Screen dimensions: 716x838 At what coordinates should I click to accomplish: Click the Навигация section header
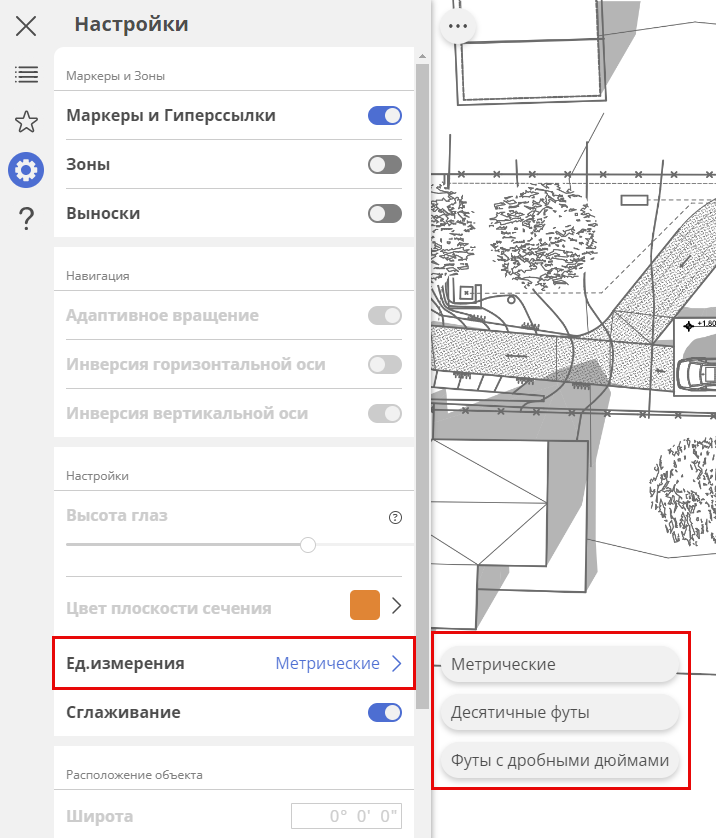[x=98, y=276]
